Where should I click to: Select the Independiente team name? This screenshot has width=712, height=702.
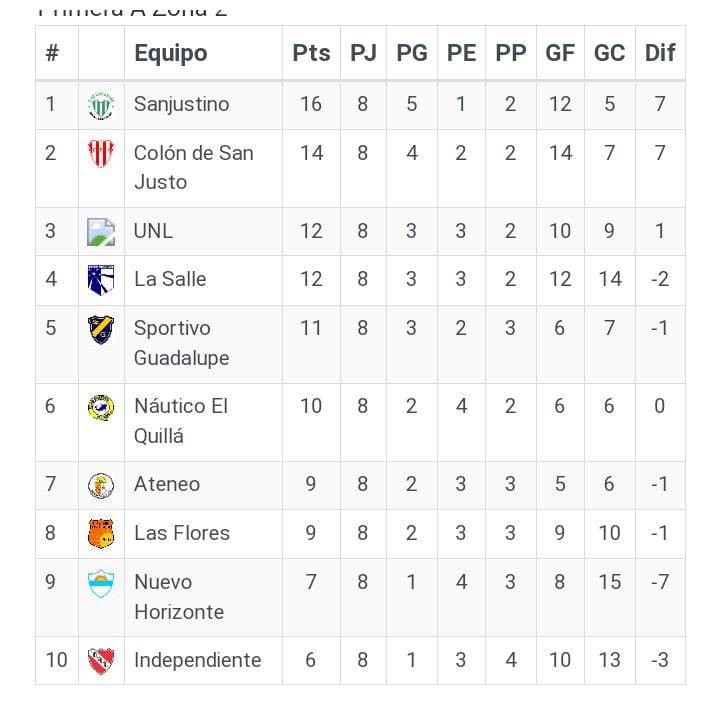click(x=197, y=660)
